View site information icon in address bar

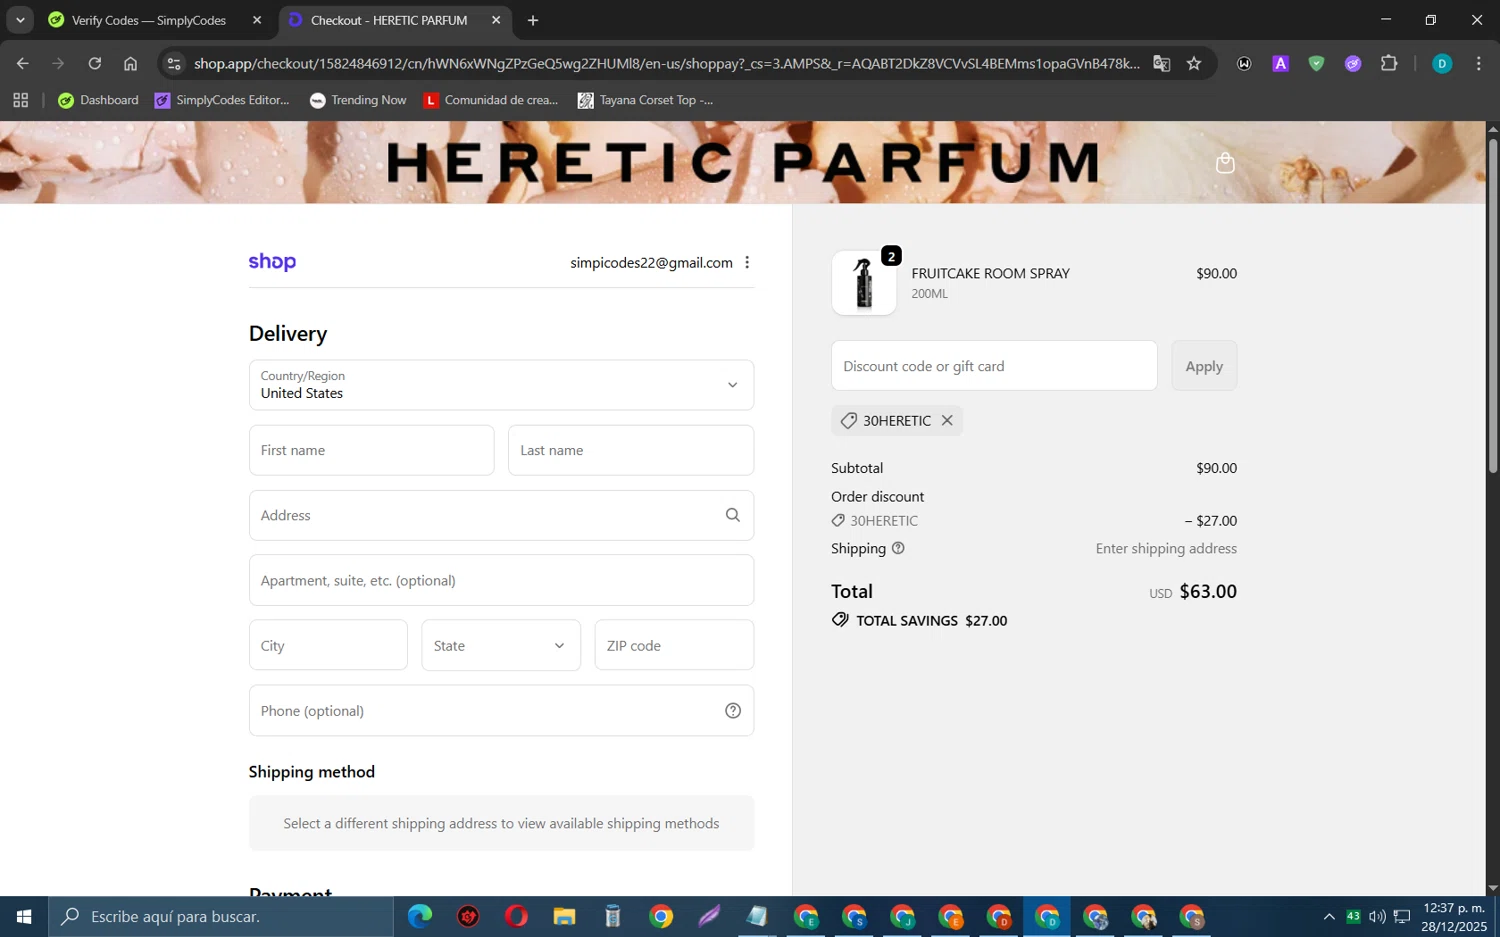[x=174, y=63]
